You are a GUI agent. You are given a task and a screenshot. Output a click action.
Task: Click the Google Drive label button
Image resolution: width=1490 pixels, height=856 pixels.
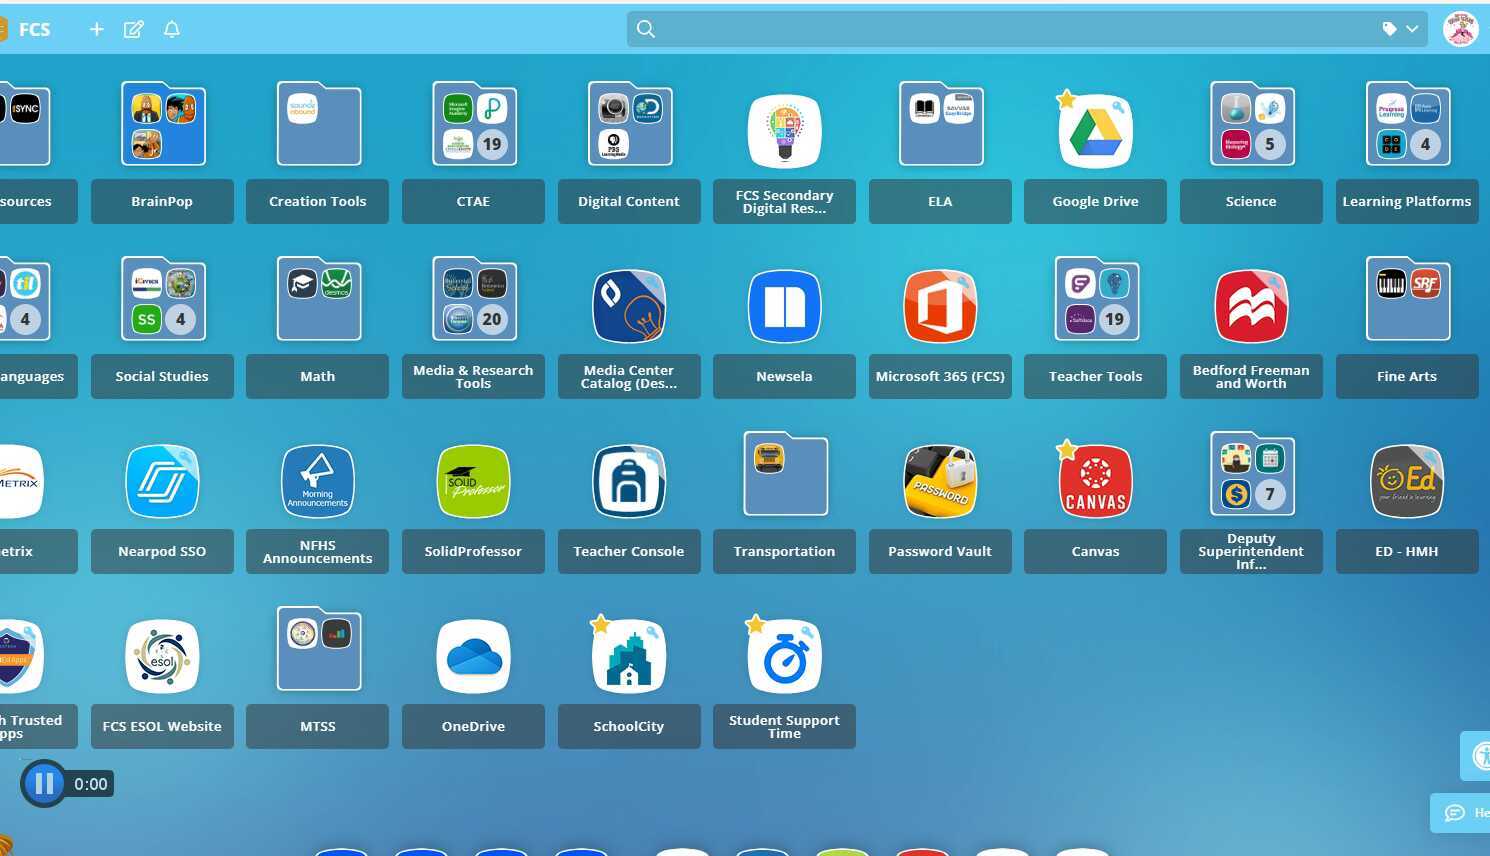click(1096, 202)
